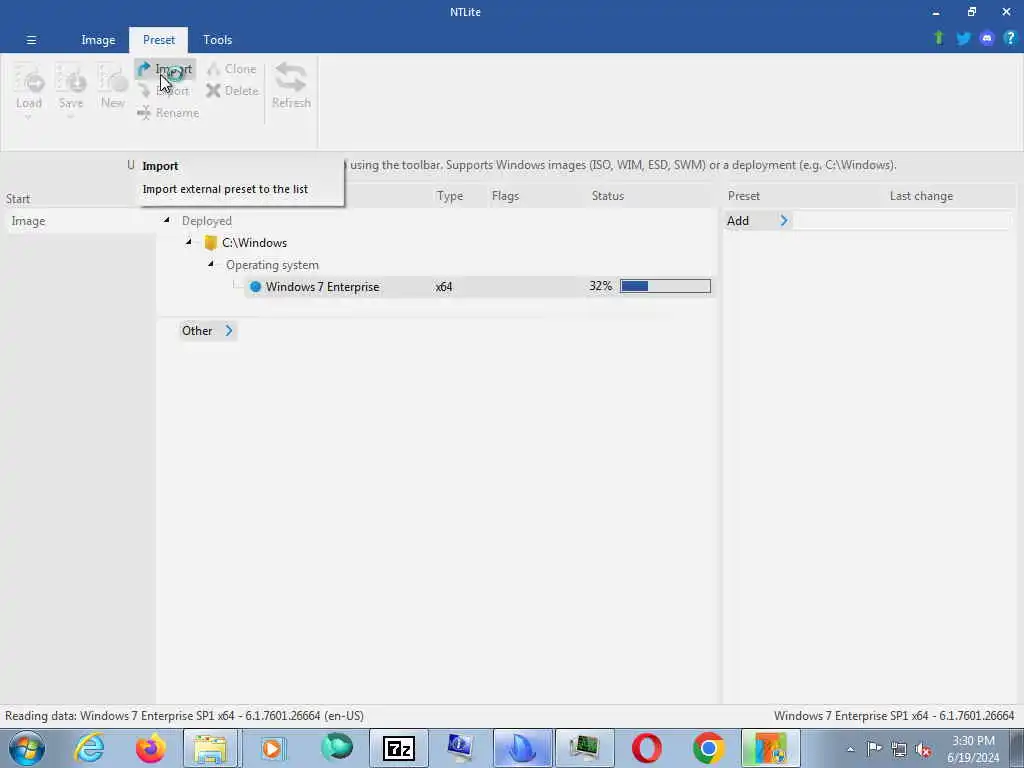Expand the Other section chevron
This screenshot has width=1024, height=768.
229,330
